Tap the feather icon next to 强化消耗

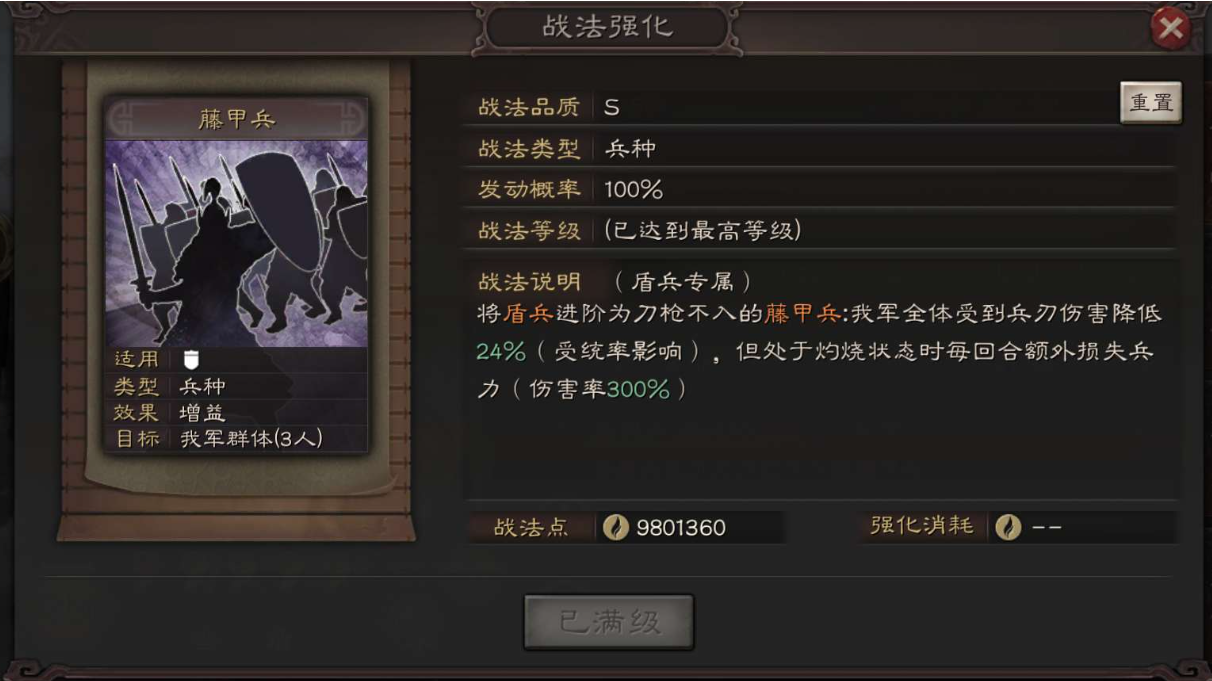1008,527
